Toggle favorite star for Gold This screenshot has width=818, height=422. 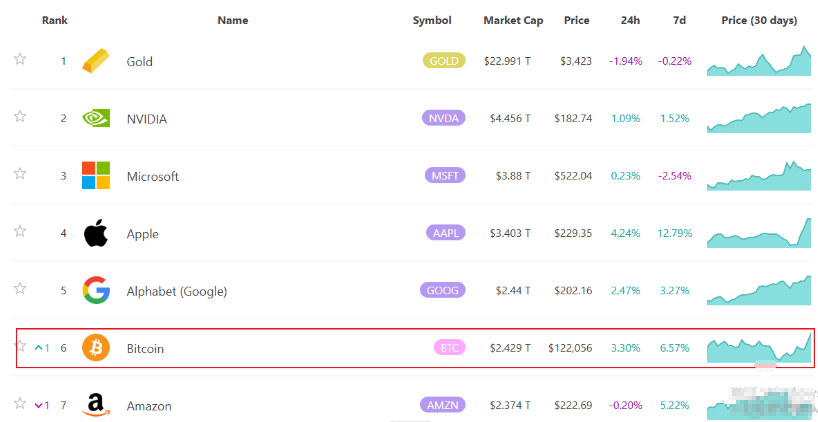tap(20, 59)
